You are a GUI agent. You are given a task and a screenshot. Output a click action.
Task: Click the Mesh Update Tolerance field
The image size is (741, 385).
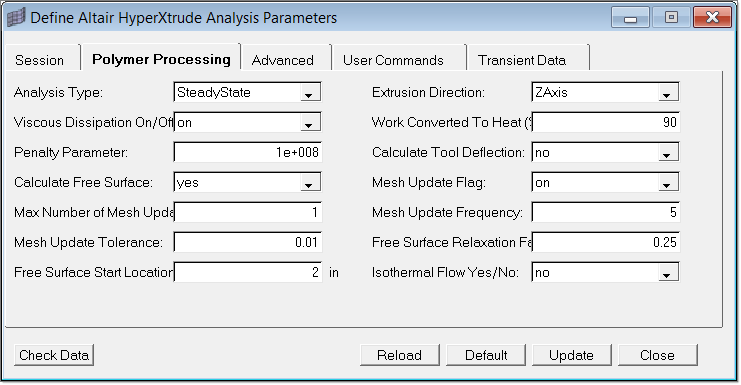[x=248, y=242]
